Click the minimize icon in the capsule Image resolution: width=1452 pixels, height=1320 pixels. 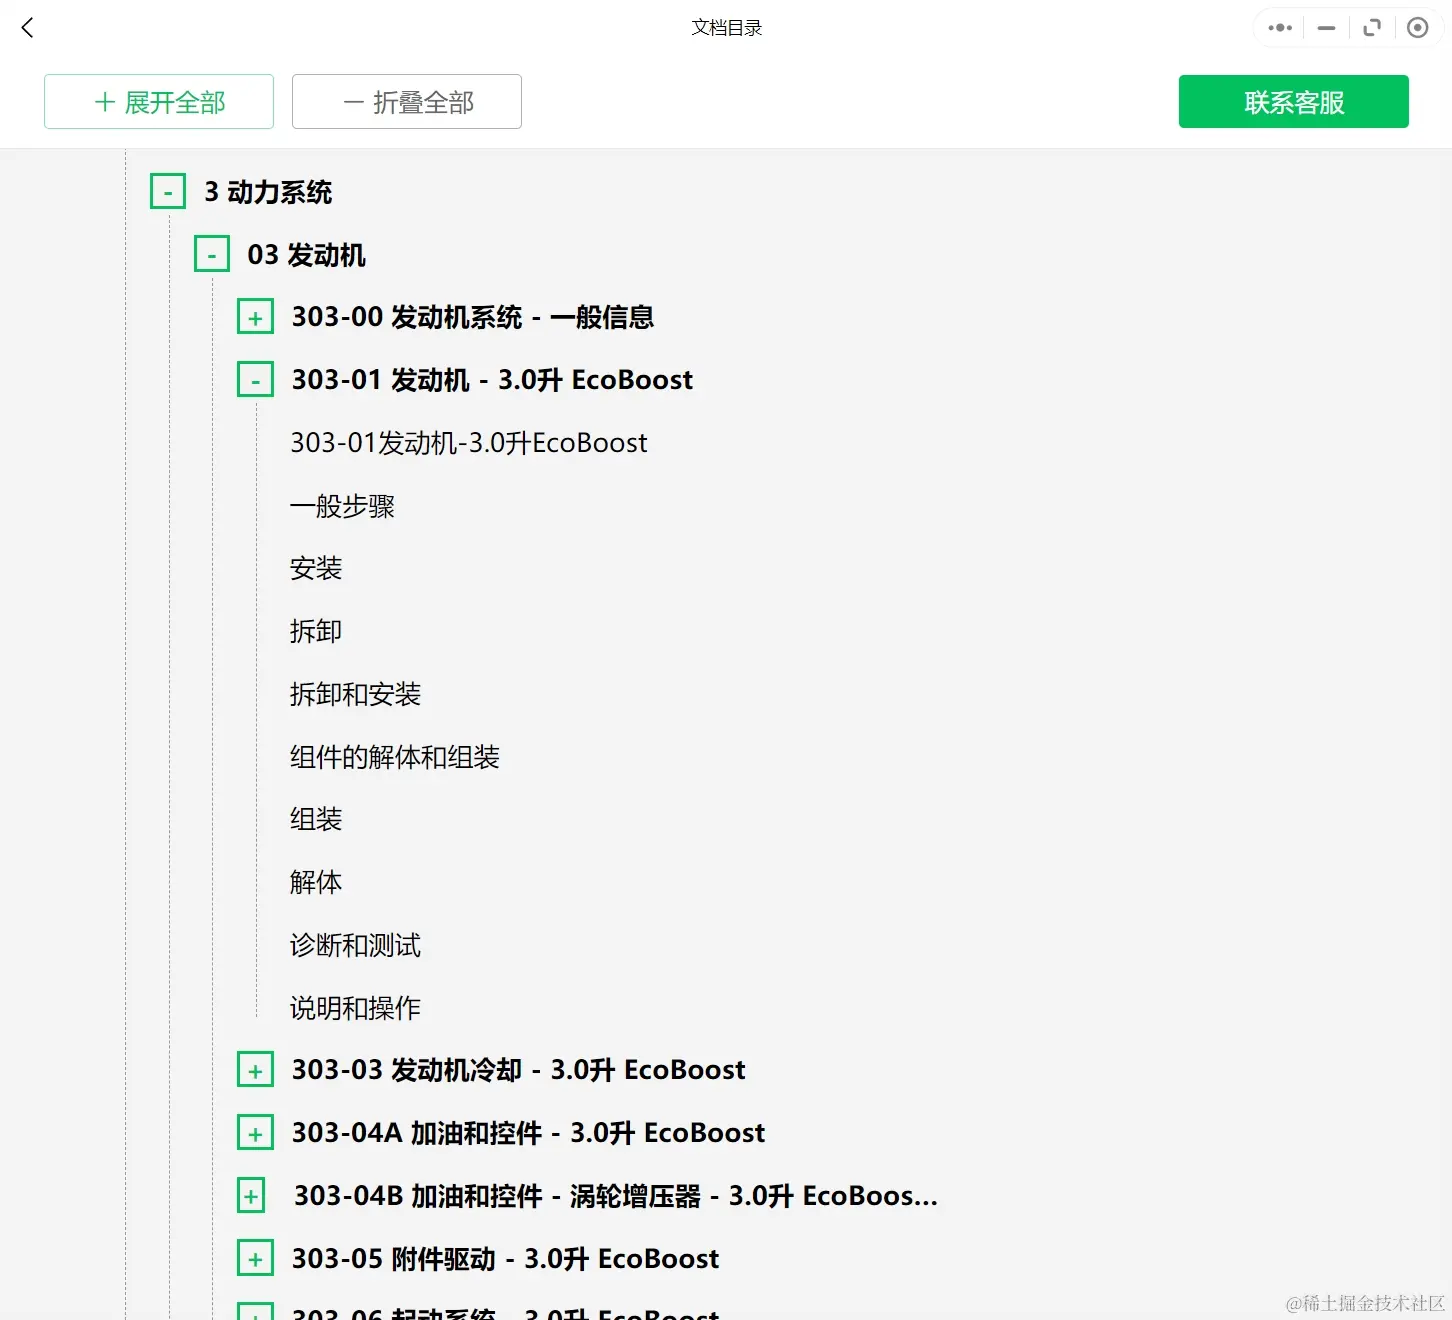tap(1325, 27)
